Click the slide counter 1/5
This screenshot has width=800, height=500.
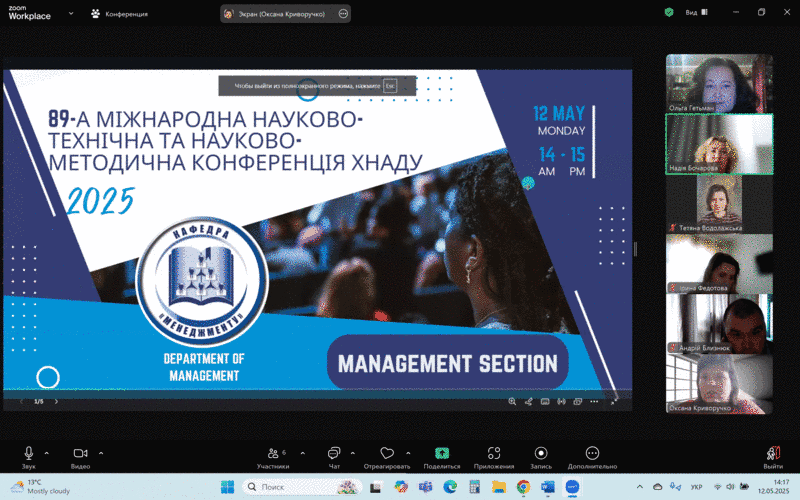click(x=39, y=402)
